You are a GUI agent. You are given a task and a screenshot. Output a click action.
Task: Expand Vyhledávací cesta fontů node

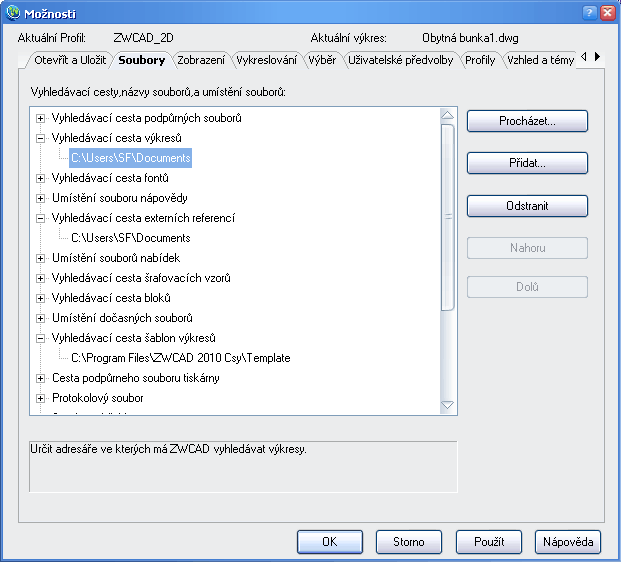click(x=41, y=178)
